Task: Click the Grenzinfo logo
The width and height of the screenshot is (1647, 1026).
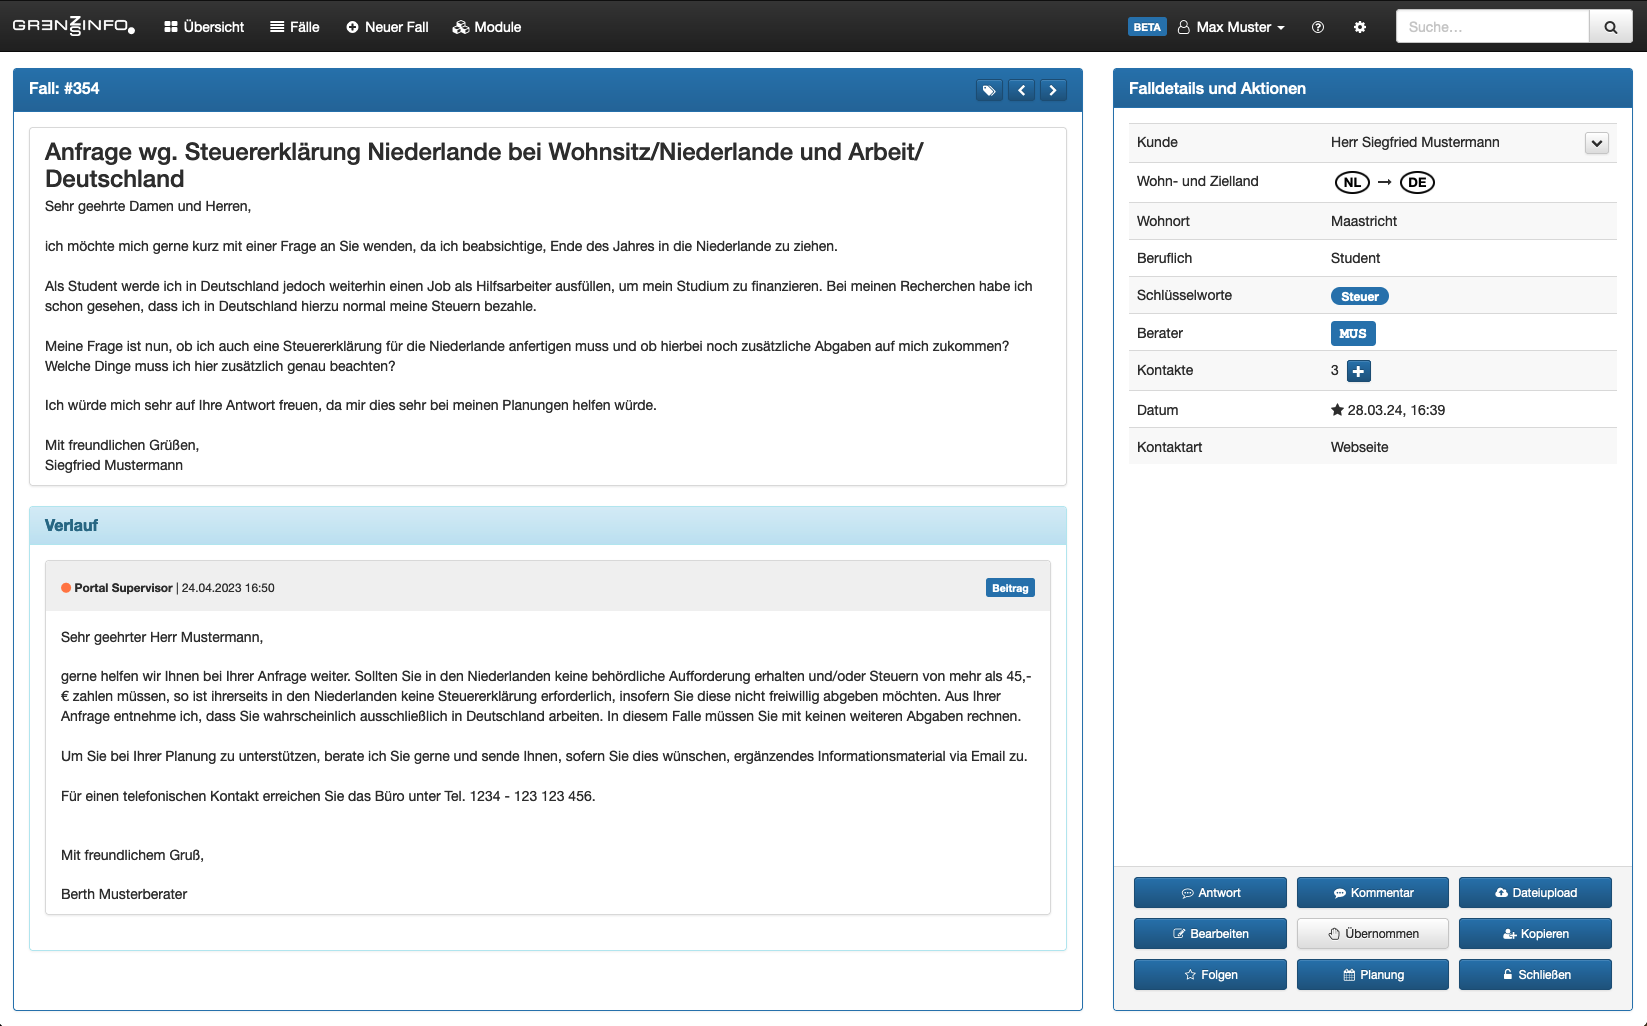Action: click(74, 26)
